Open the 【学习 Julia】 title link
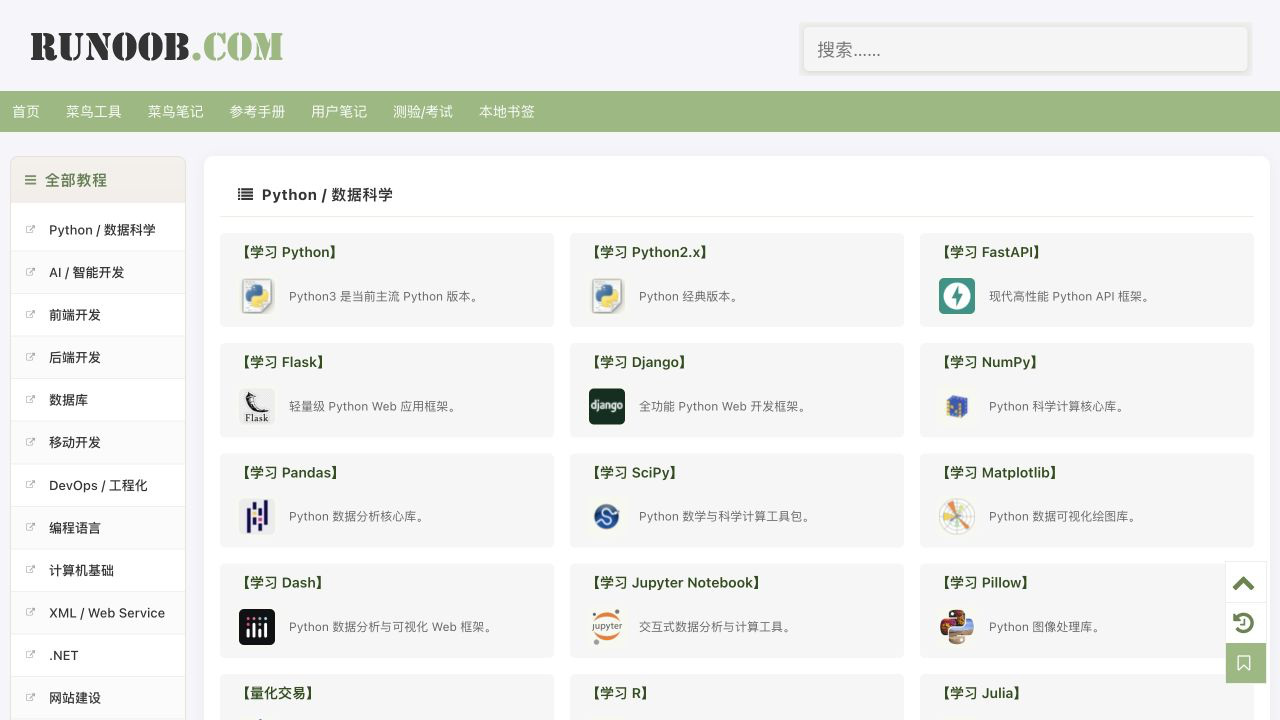 [x=982, y=692]
